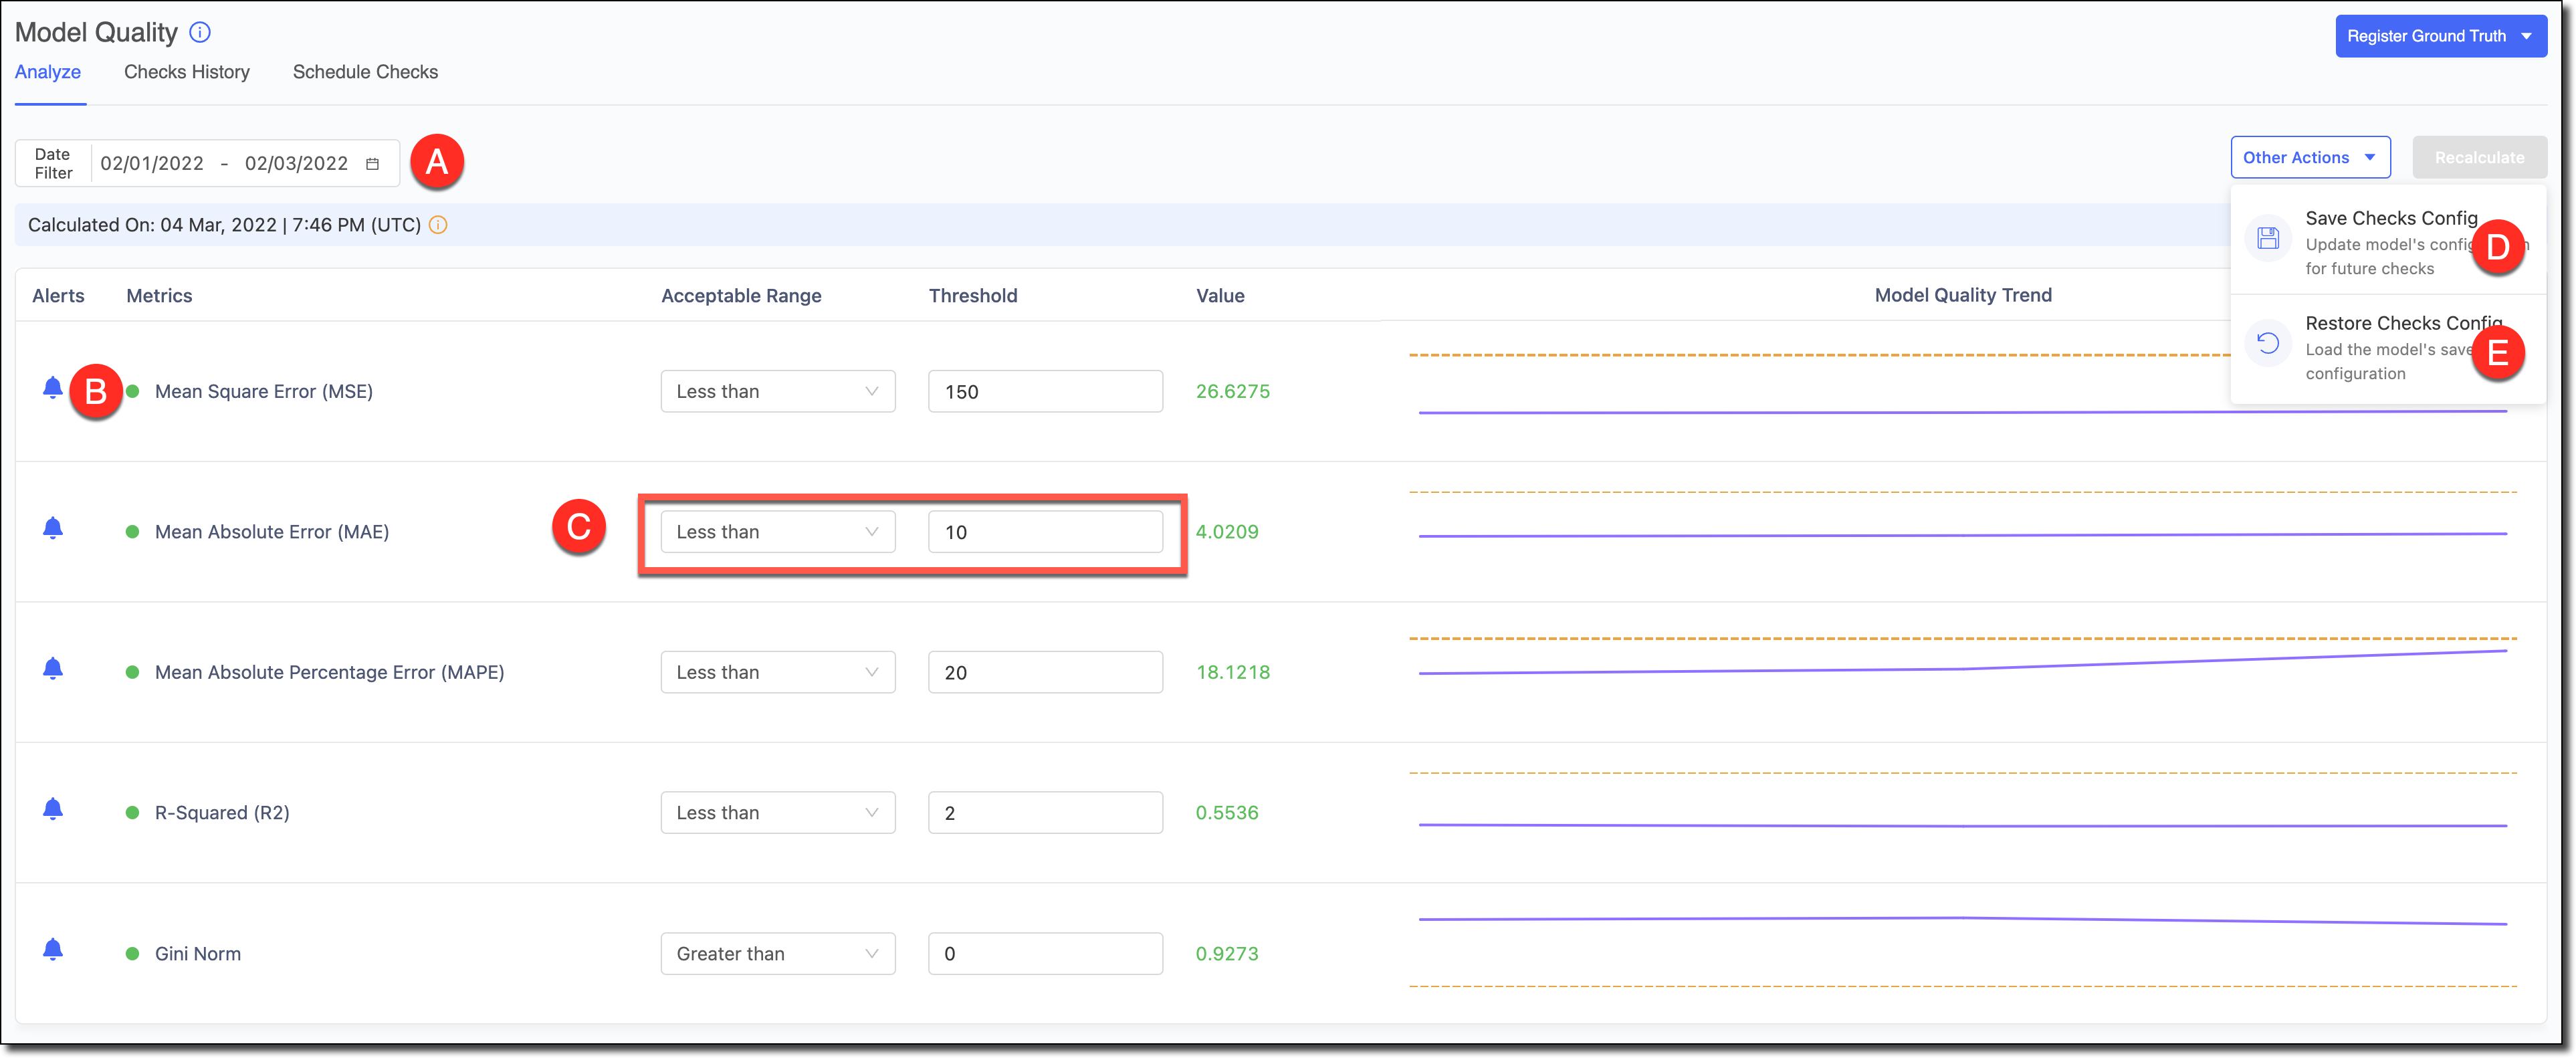
Task: Click the Save Checks Config disk icon
Action: tap(2268, 238)
